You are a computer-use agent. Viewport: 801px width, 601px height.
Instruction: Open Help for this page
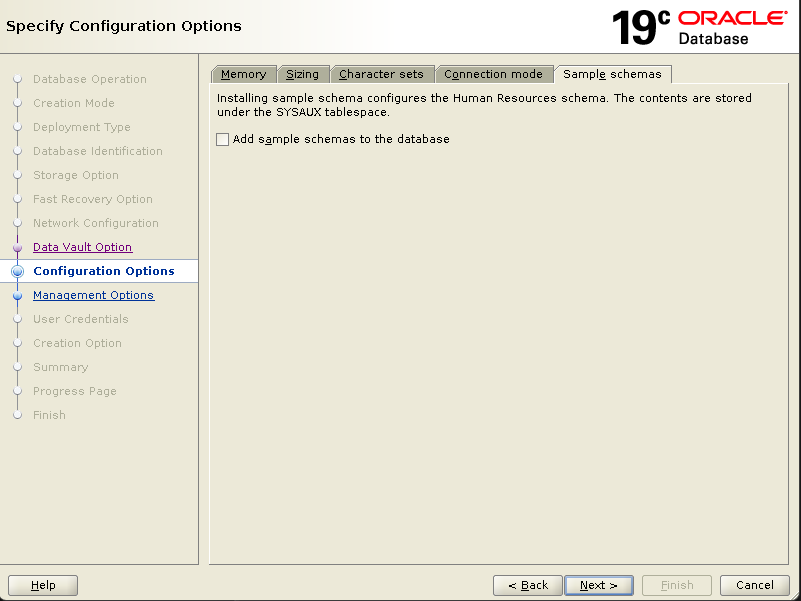[43, 585]
